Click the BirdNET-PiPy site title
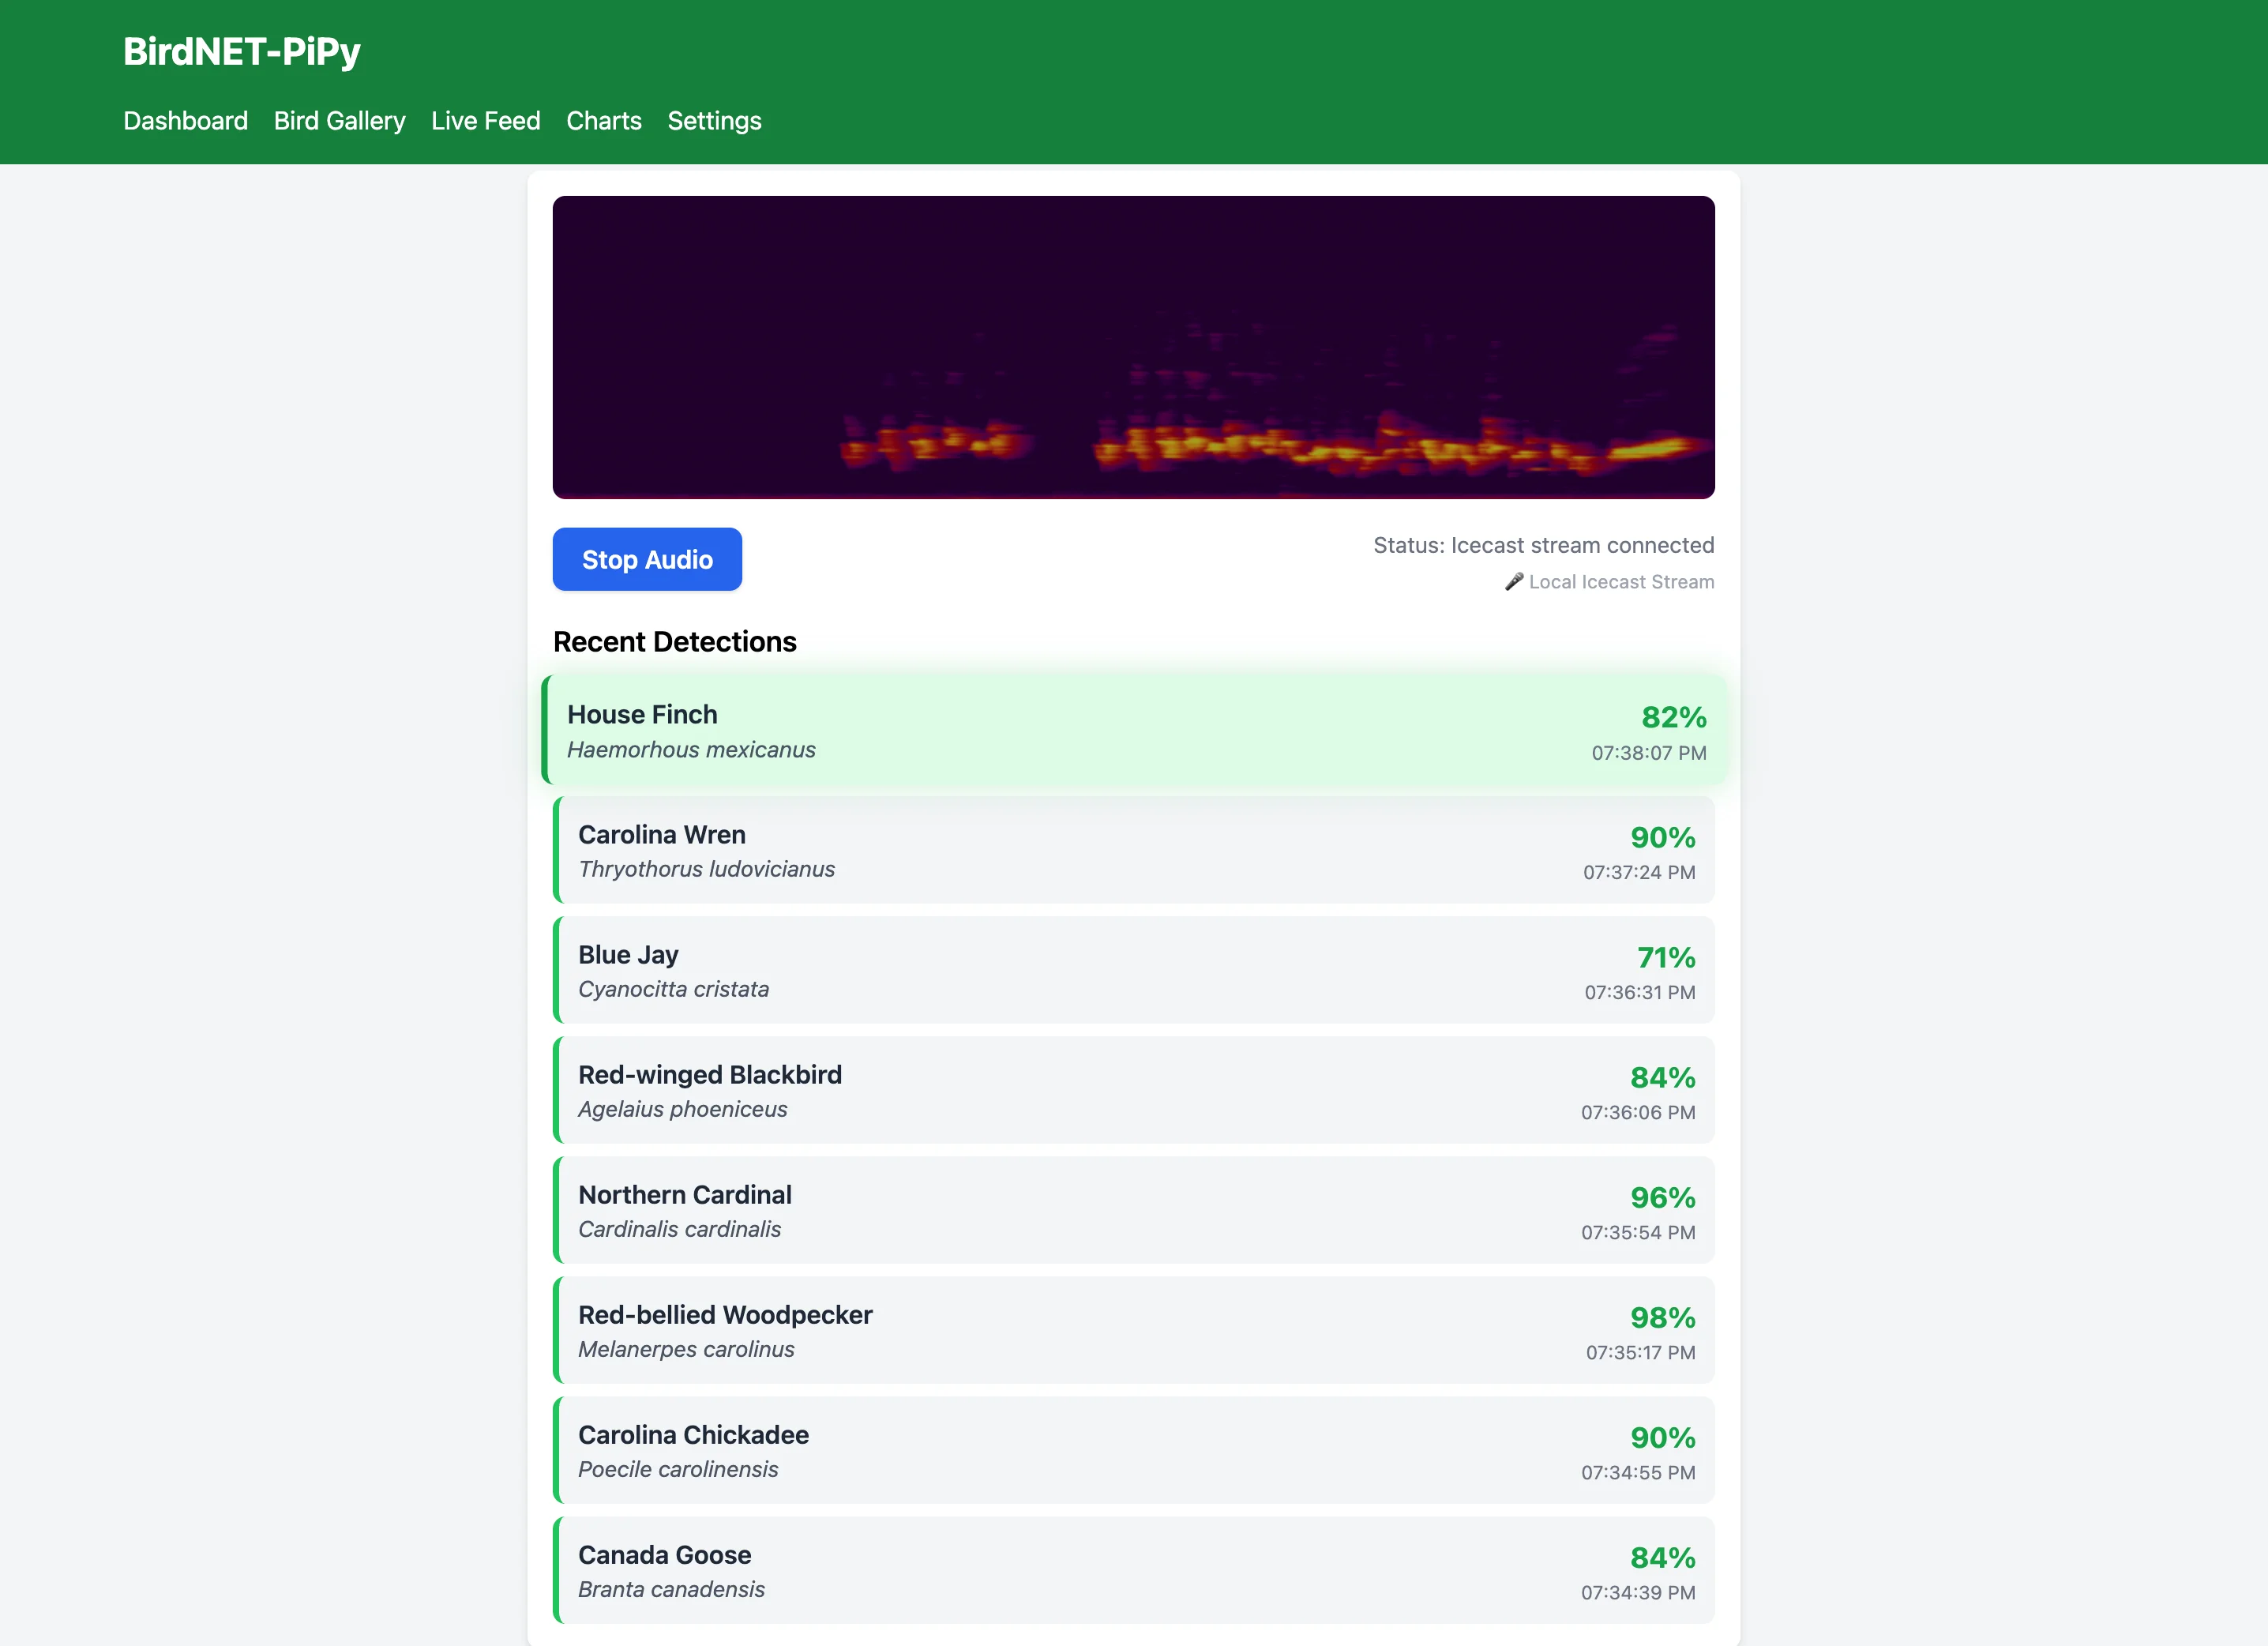The height and width of the screenshot is (1646, 2268). tap(241, 51)
